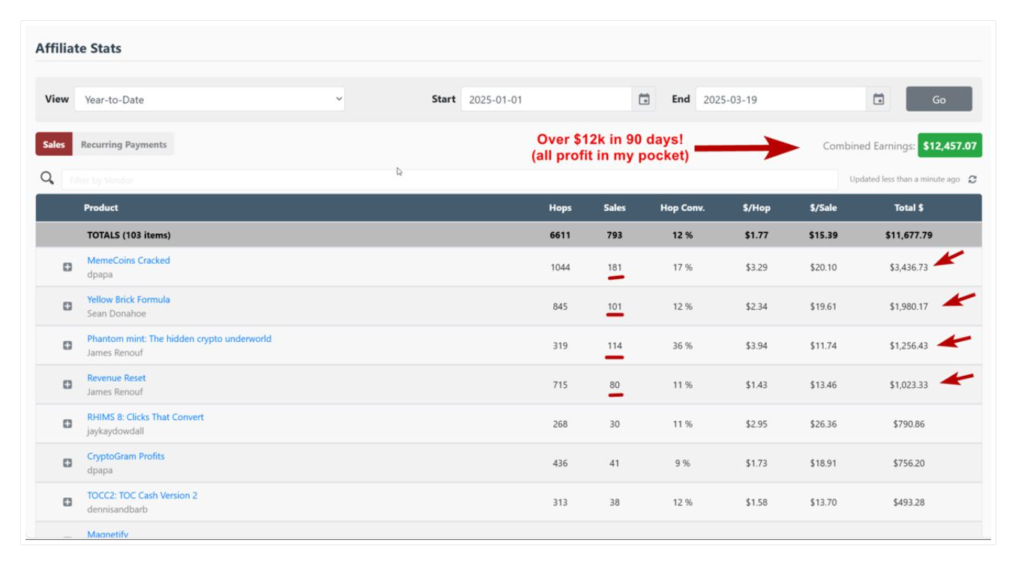Click the TOTALS (103 items) label

pyautogui.click(x=129, y=235)
